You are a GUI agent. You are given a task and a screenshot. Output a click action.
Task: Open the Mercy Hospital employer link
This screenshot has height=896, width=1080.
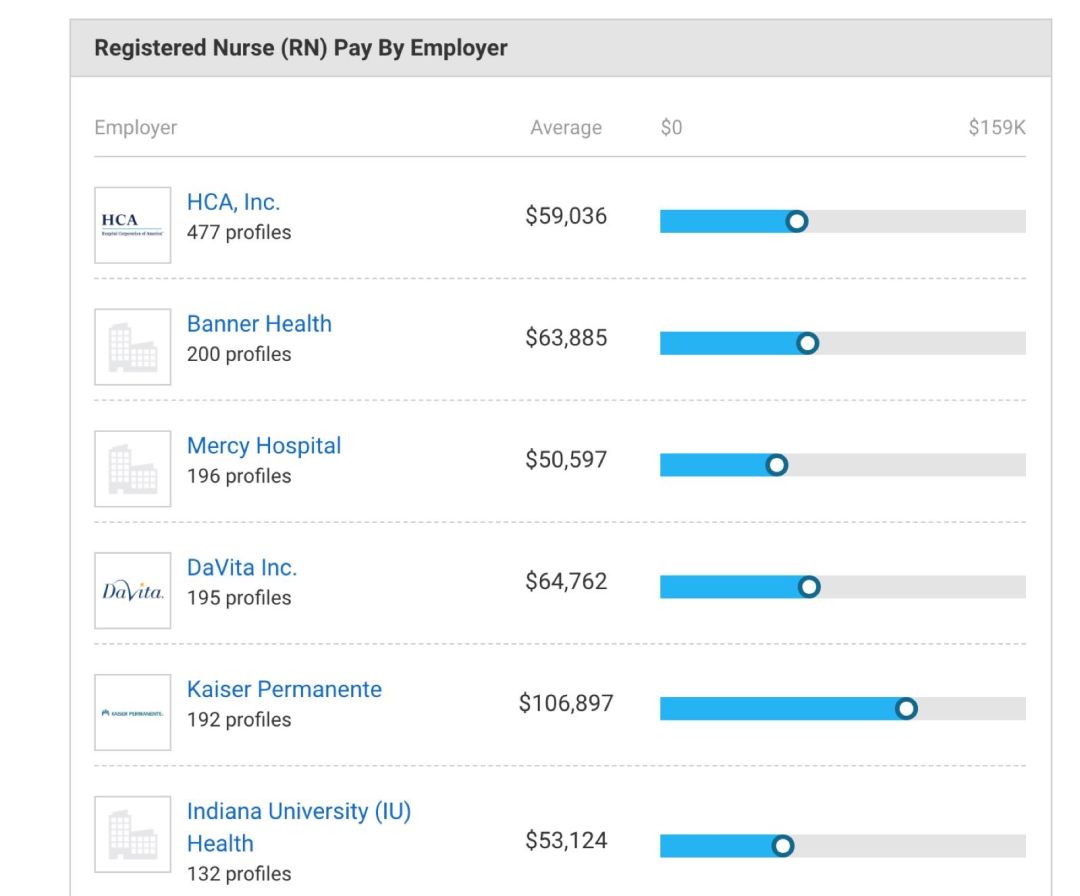pos(264,446)
